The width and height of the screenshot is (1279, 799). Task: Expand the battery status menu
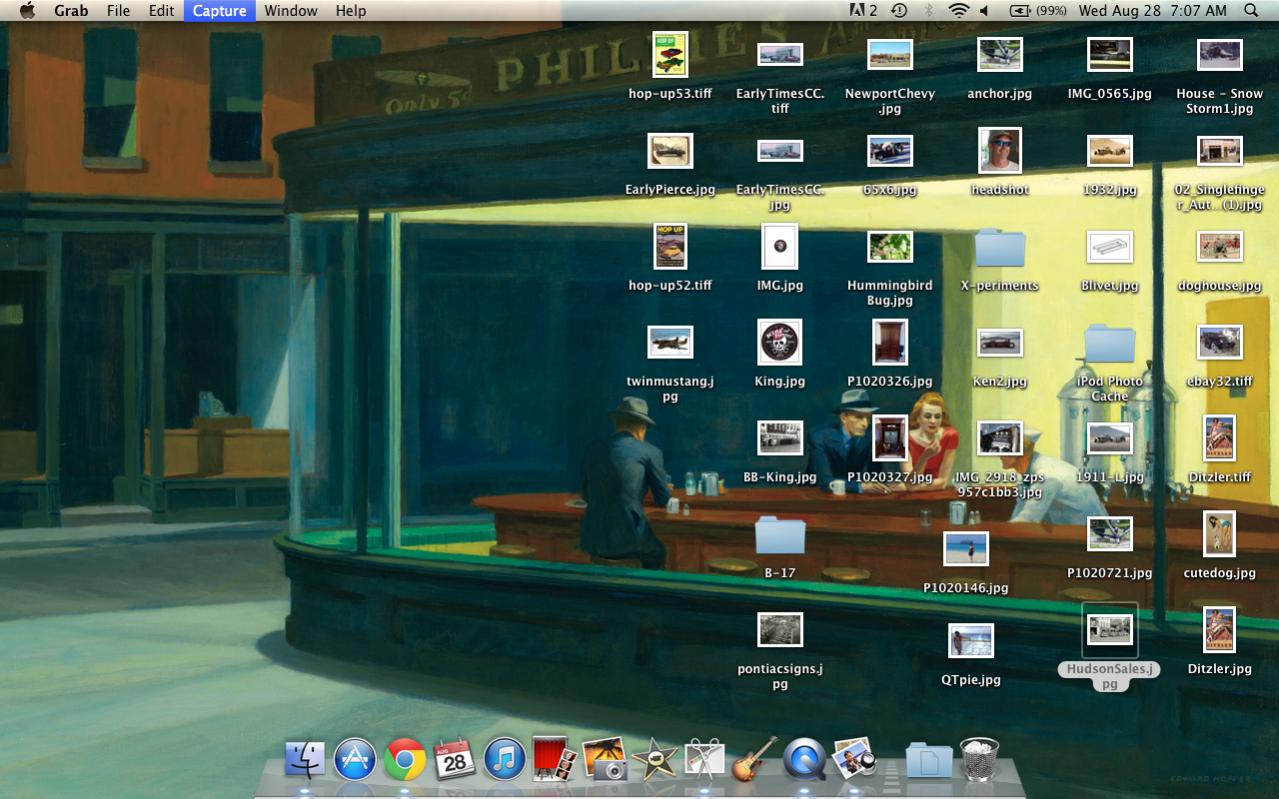[x=1037, y=11]
